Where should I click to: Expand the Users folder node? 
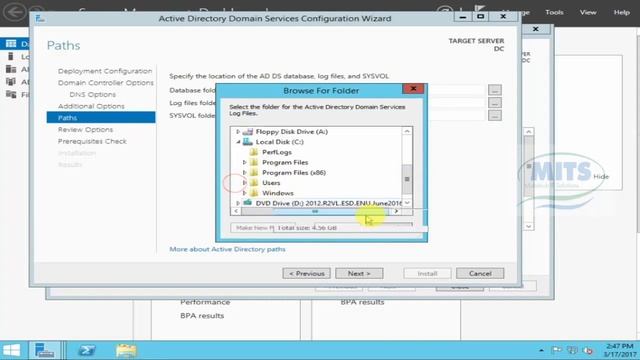click(244, 183)
